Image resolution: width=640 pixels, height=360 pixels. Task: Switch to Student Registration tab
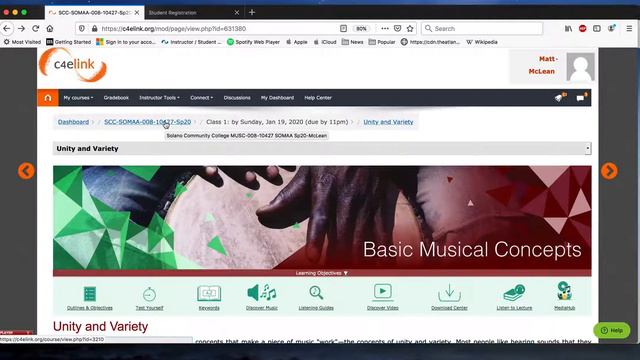point(193,13)
